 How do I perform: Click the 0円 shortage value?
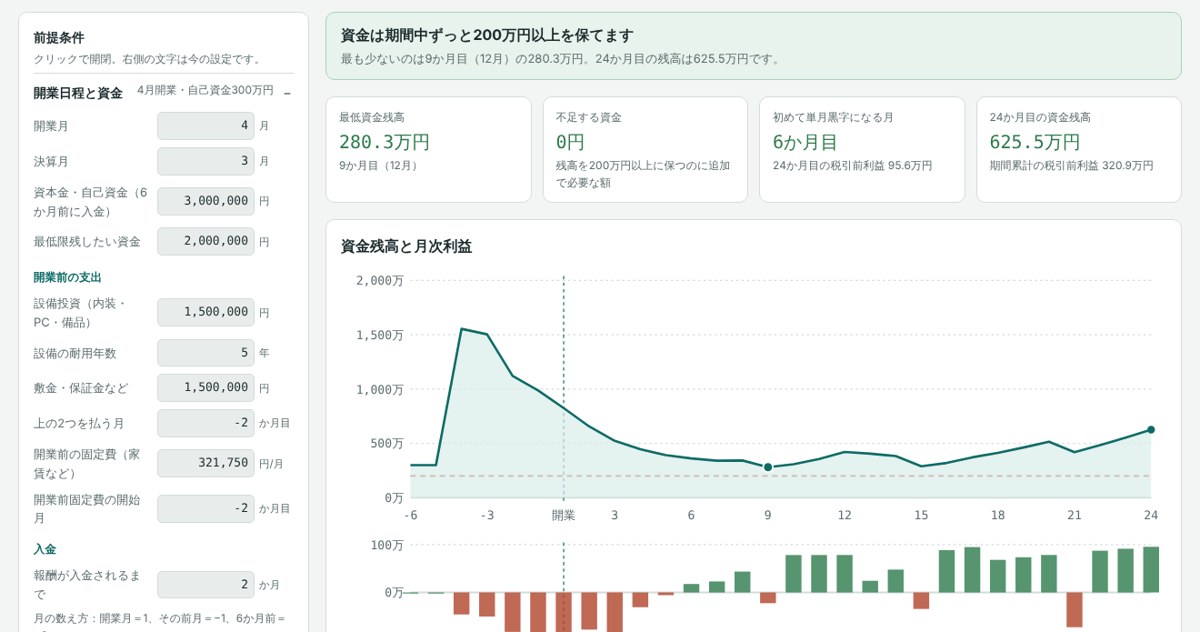[570, 142]
